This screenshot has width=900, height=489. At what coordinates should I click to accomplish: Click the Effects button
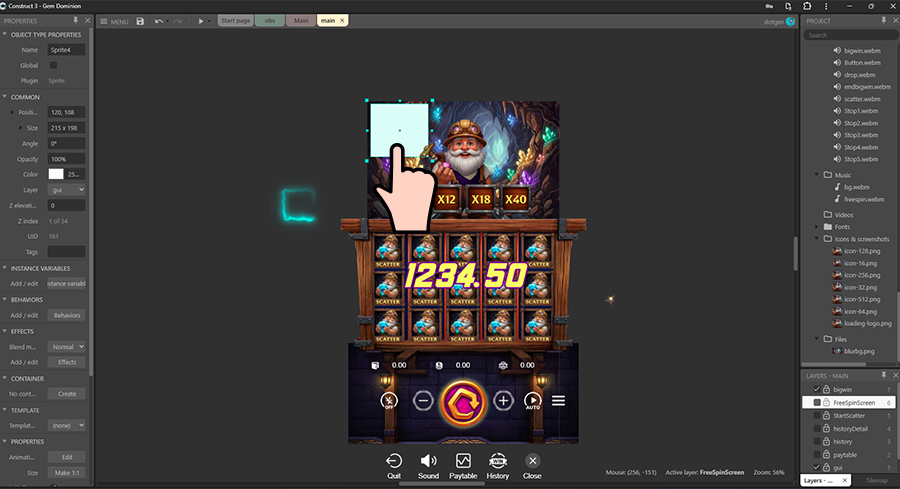[x=66, y=362]
